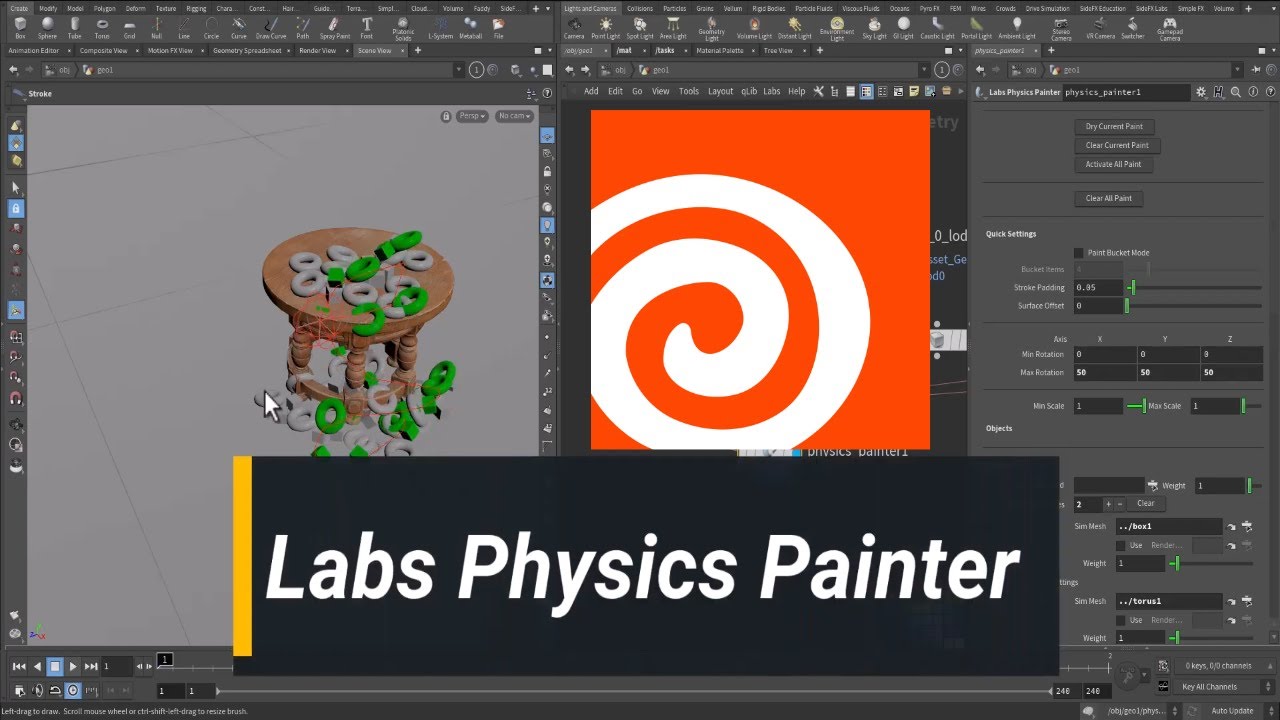Select the Sphere shelf tool

[47, 27]
